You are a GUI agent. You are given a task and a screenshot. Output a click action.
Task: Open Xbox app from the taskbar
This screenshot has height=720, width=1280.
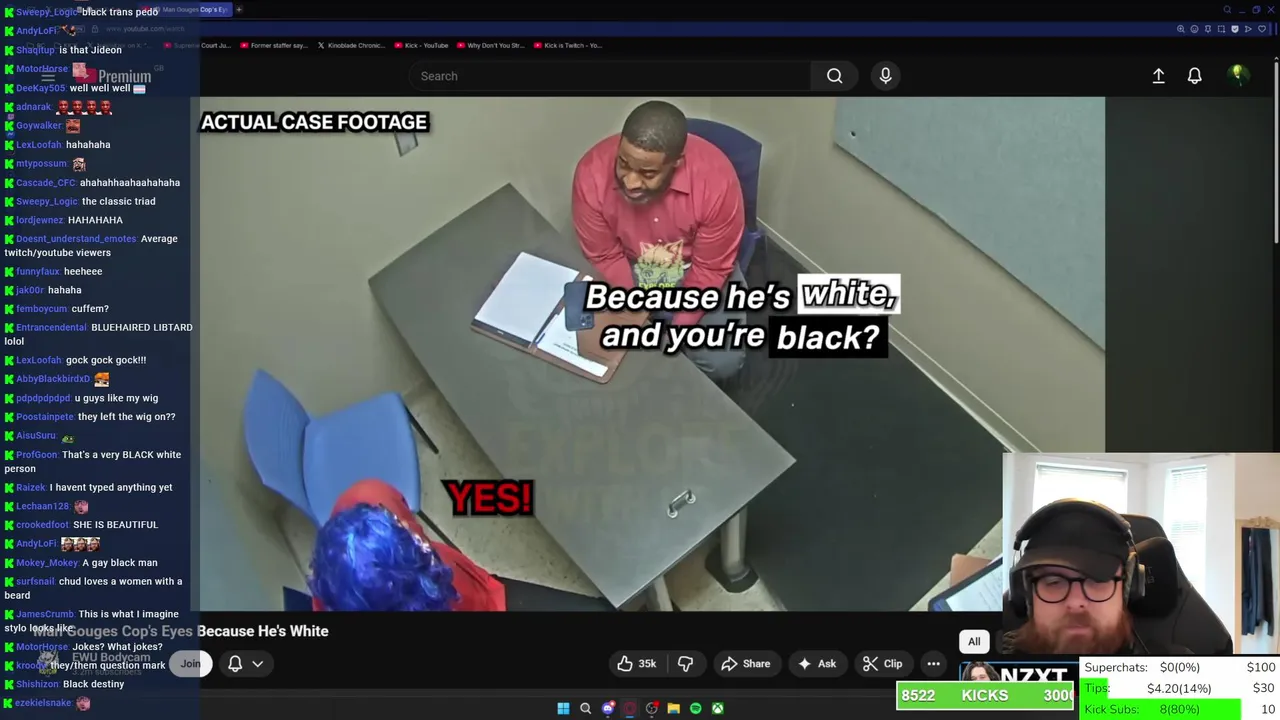click(718, 708)
